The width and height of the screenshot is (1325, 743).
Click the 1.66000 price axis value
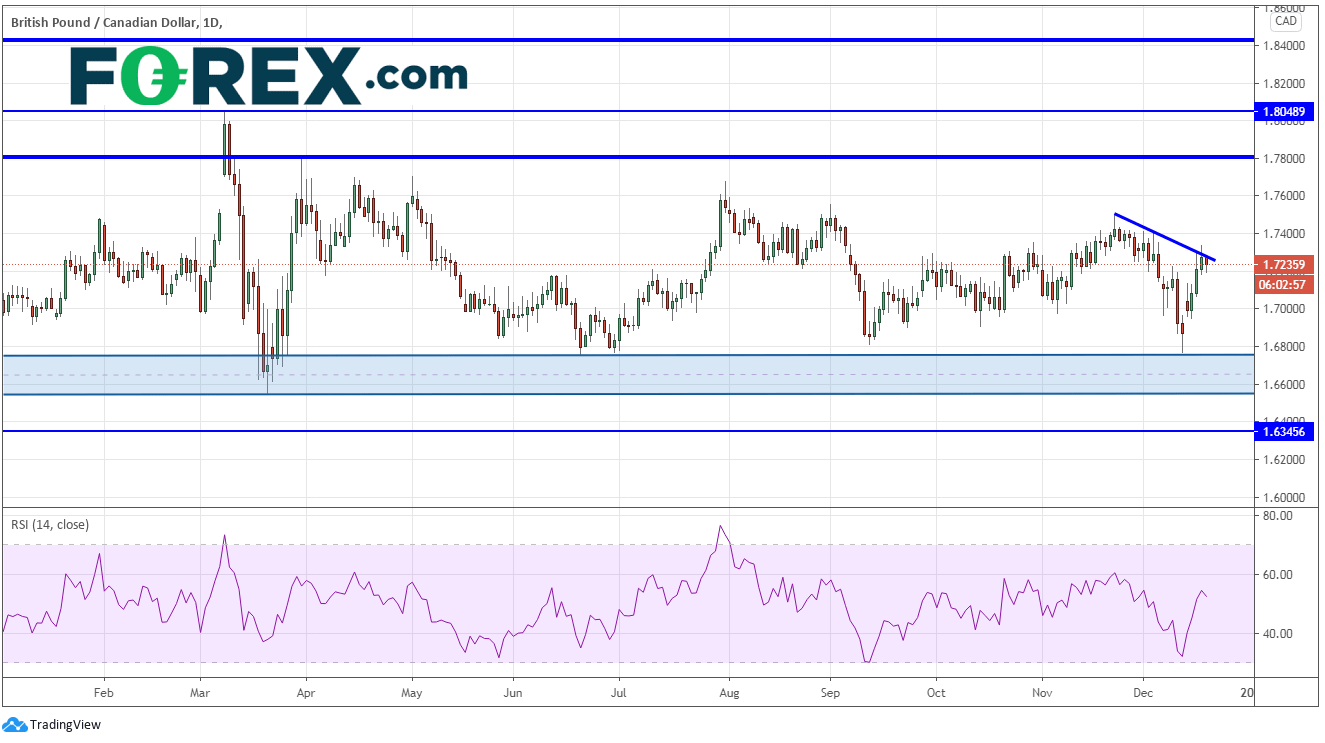coord(1284,385)
